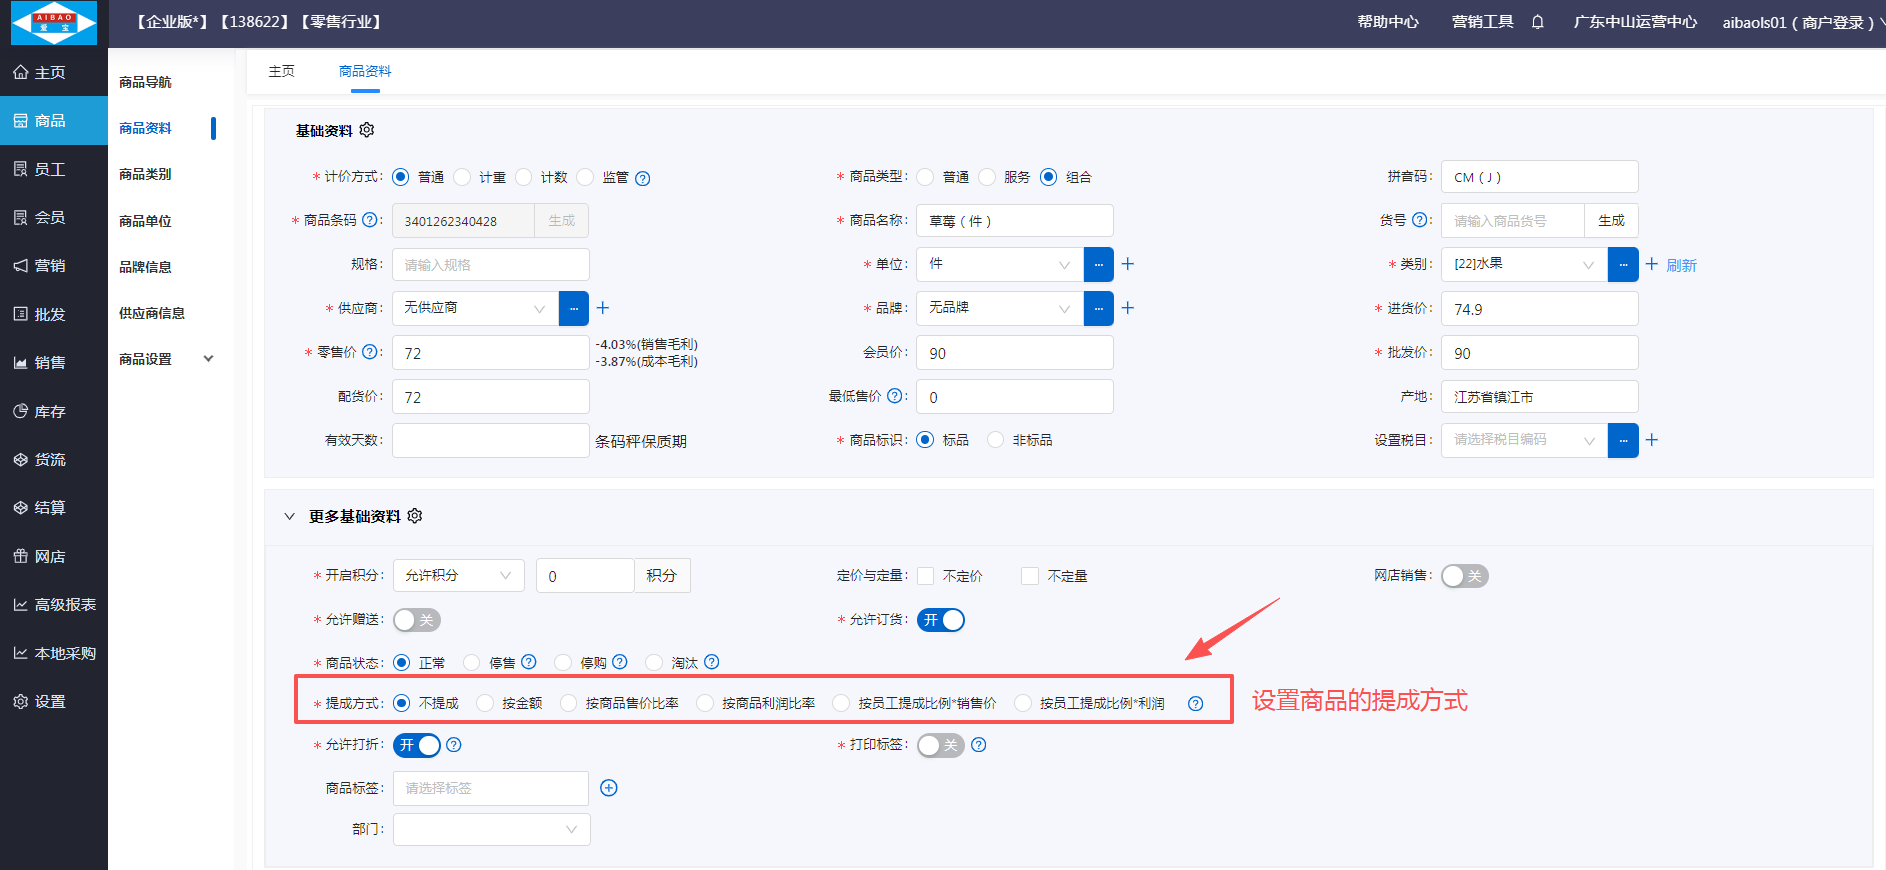
Task: Toggle the 允许订货 switch off
Action: tap(941, 620)
